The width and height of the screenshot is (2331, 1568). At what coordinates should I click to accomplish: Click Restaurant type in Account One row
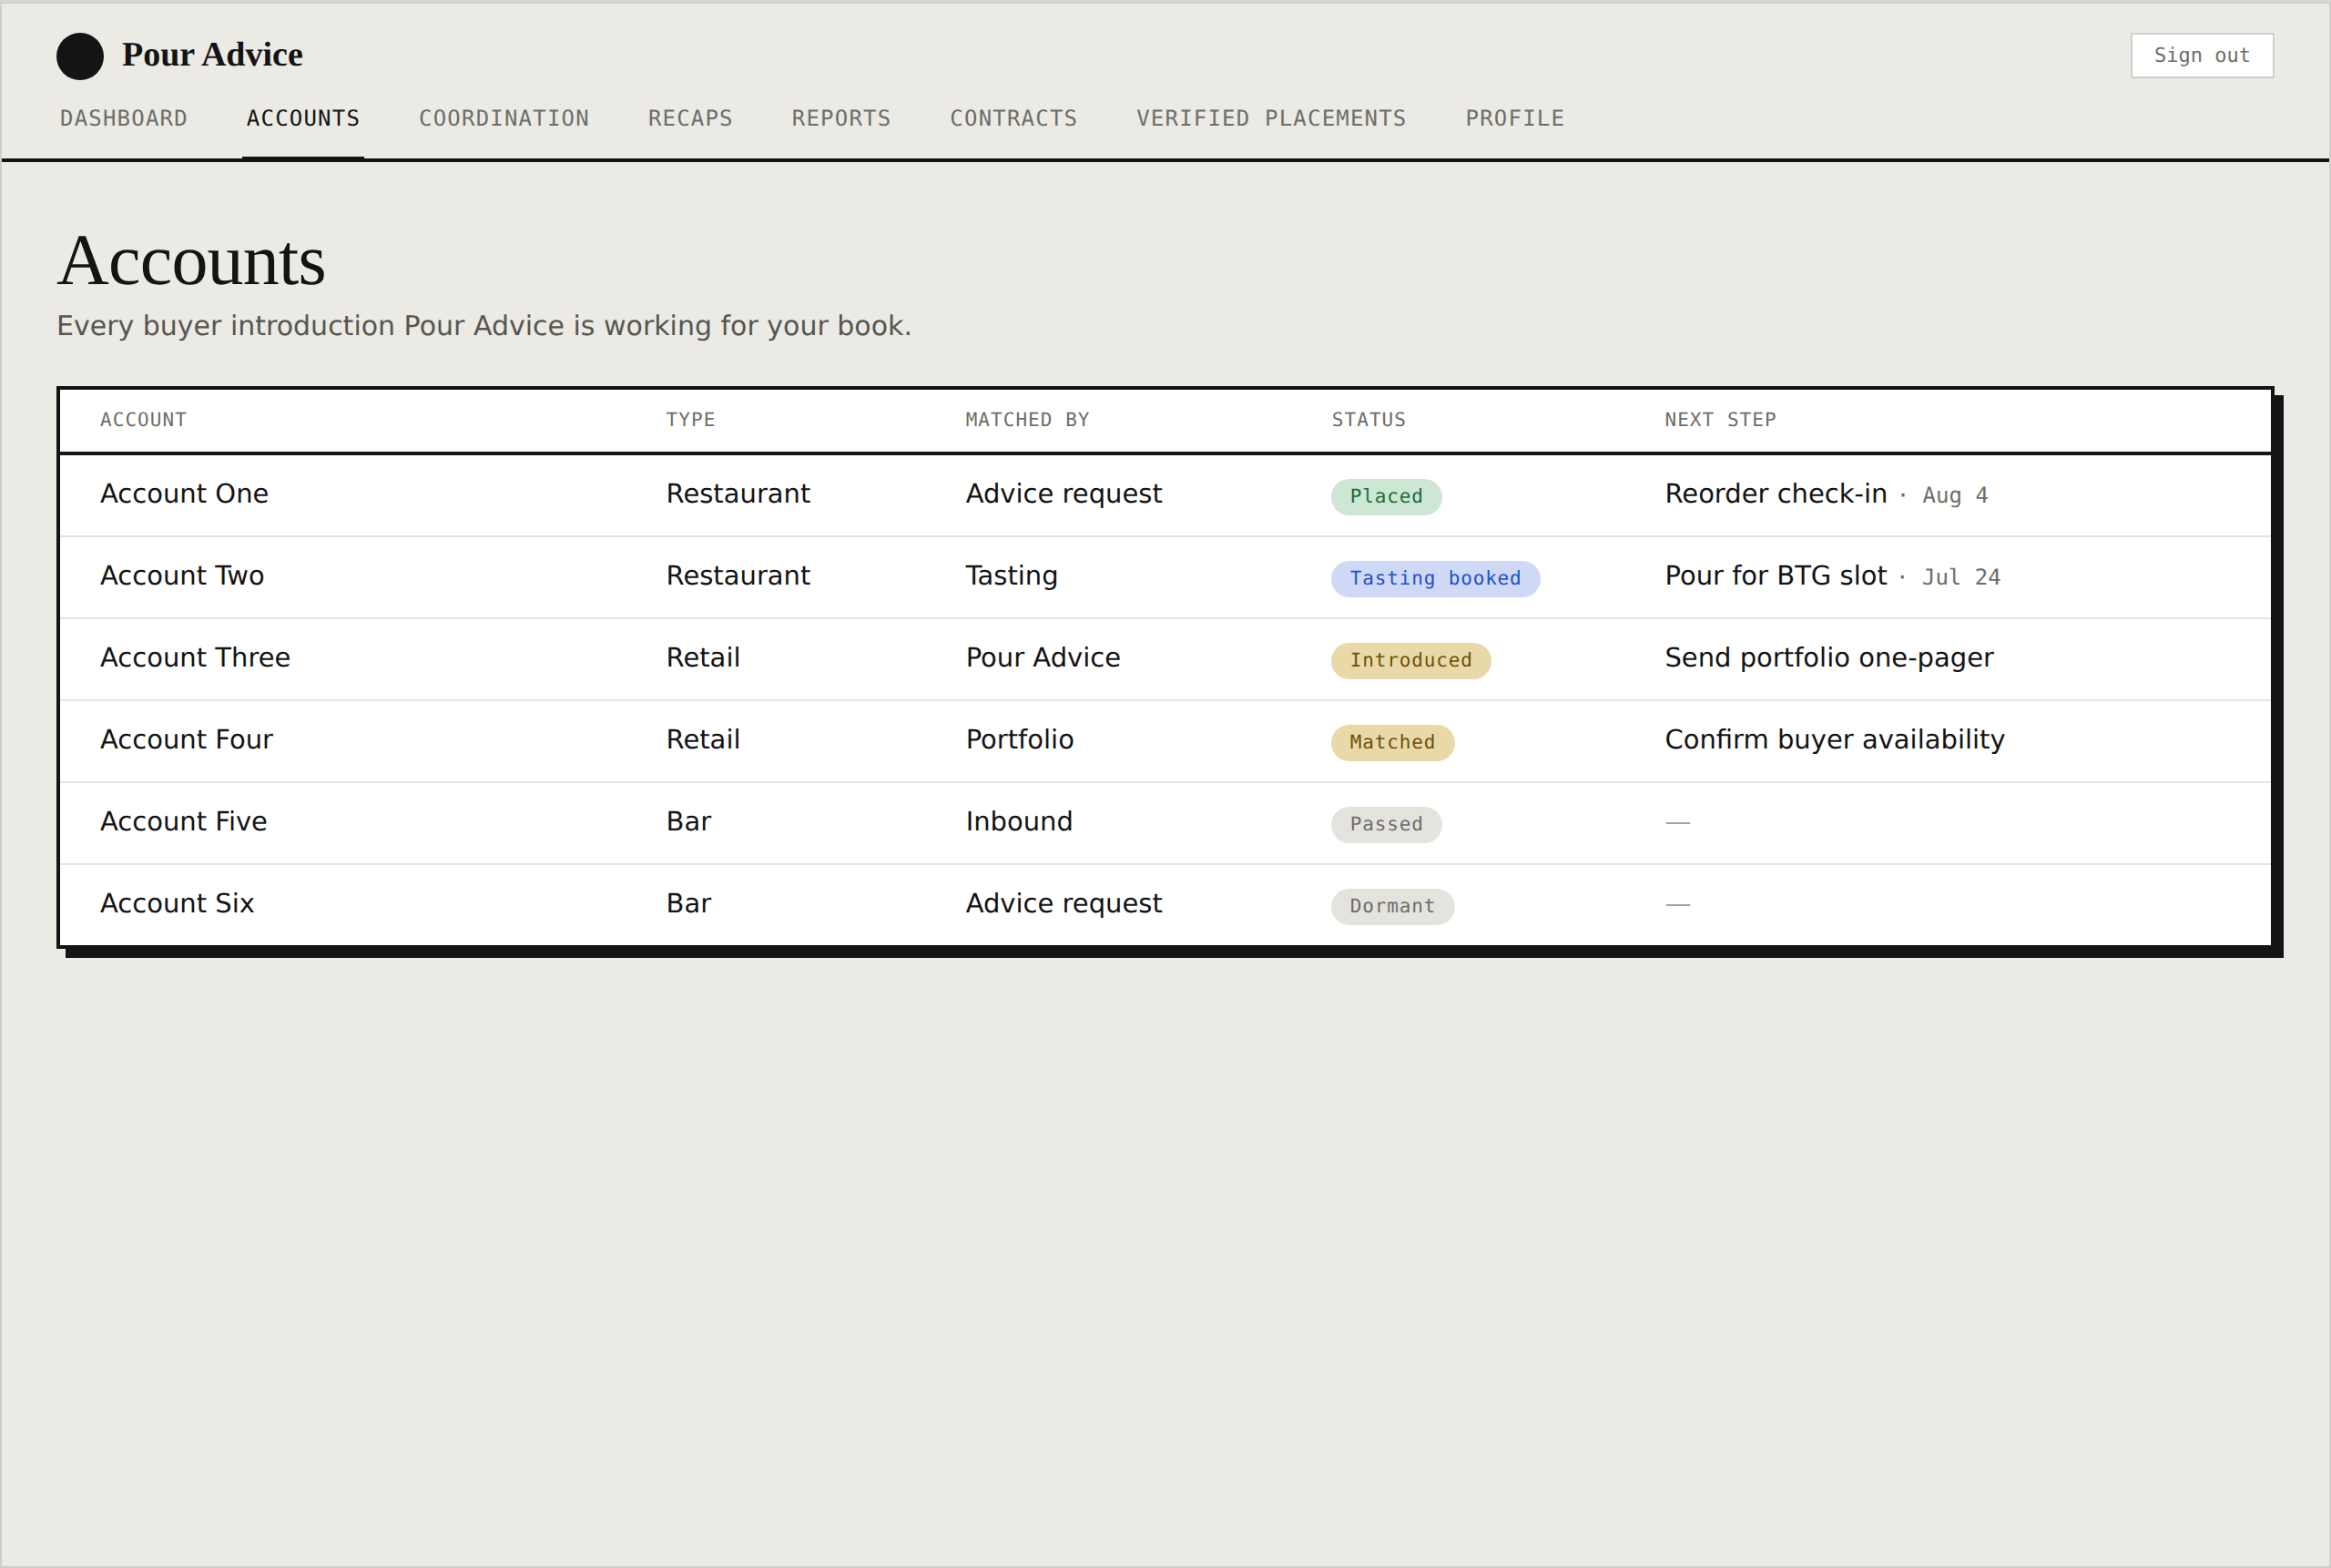click(738, 494)
